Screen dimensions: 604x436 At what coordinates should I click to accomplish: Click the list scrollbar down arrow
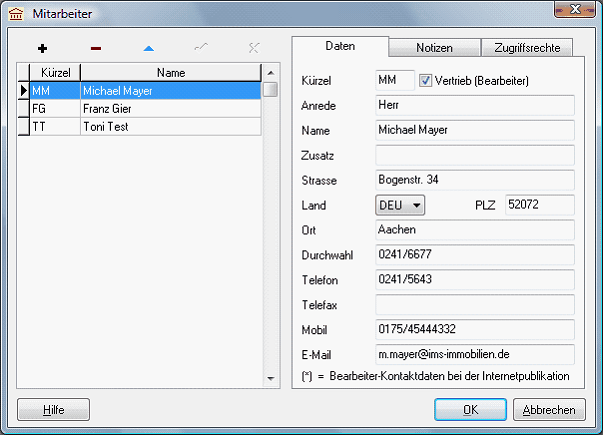270,378
